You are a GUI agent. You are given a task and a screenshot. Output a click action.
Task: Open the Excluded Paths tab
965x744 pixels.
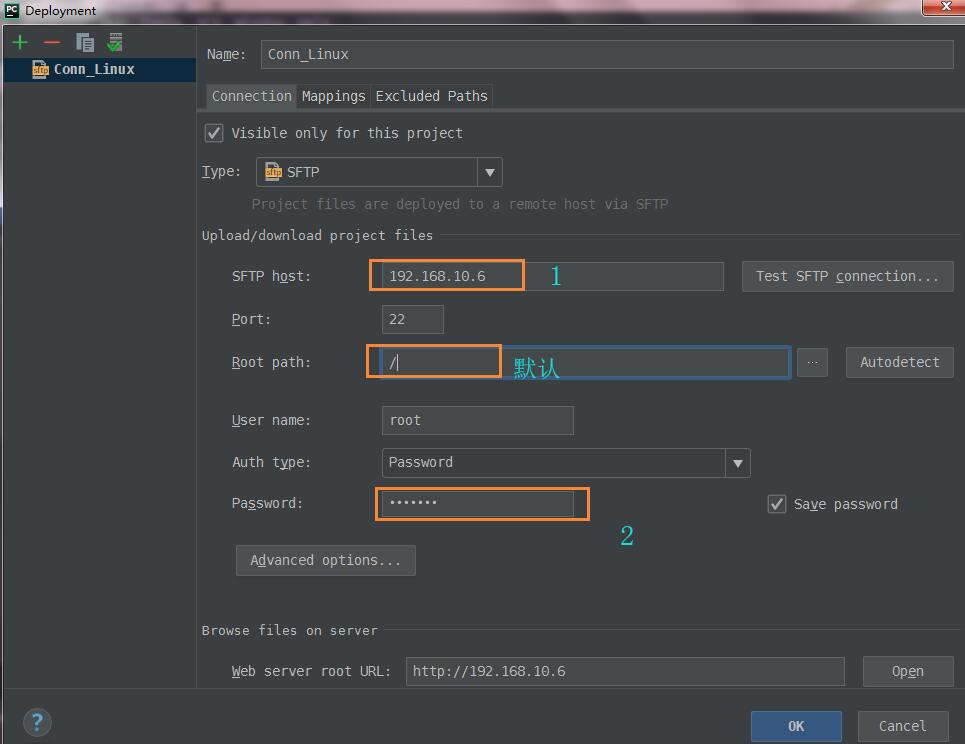coord(431,96)
